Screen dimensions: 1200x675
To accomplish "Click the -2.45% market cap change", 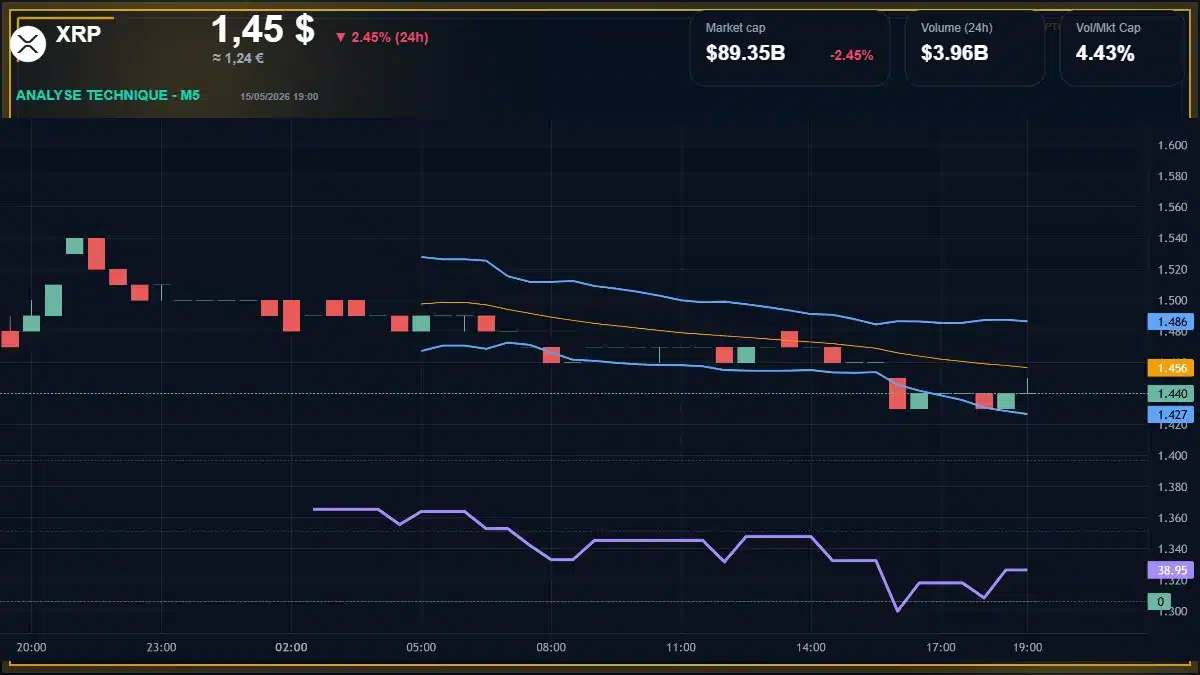I will tap(852, 55).
